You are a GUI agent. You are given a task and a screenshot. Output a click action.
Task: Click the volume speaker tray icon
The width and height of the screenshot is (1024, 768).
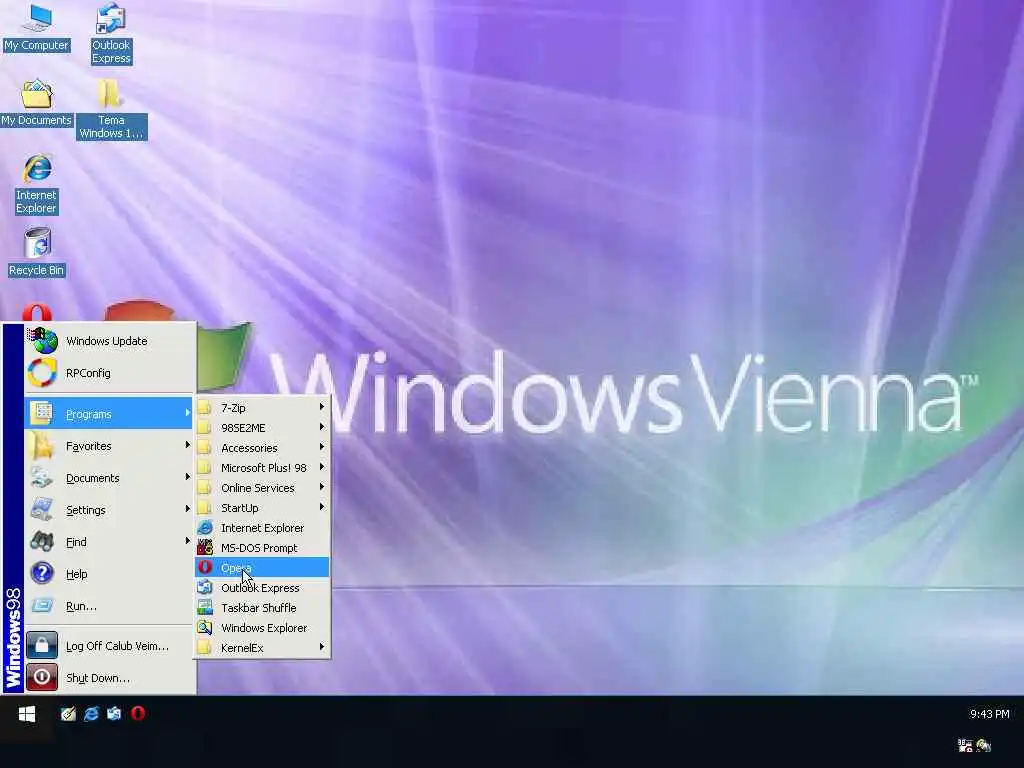tap(984, 745)
